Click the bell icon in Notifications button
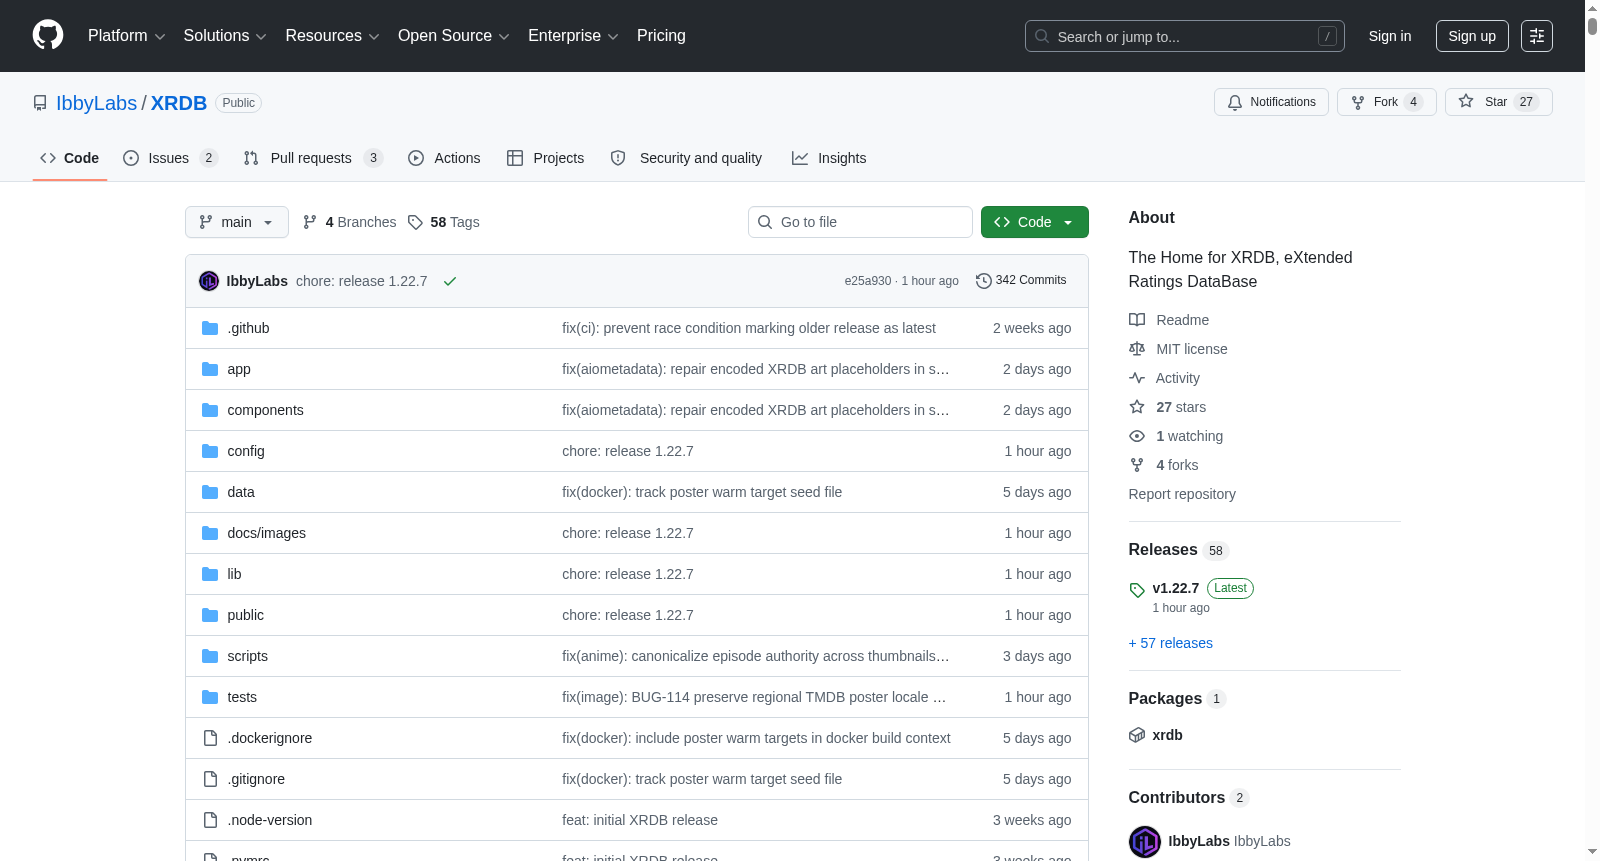 pos(1235,102)
